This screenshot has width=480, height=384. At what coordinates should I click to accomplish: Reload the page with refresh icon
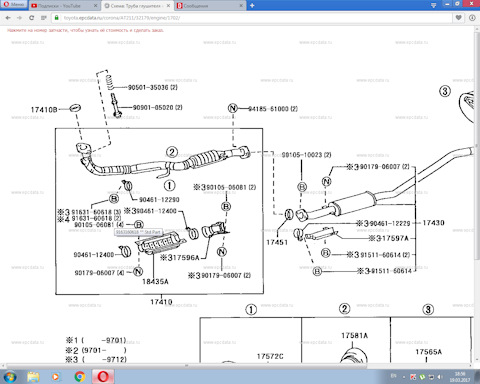point(32,18)
